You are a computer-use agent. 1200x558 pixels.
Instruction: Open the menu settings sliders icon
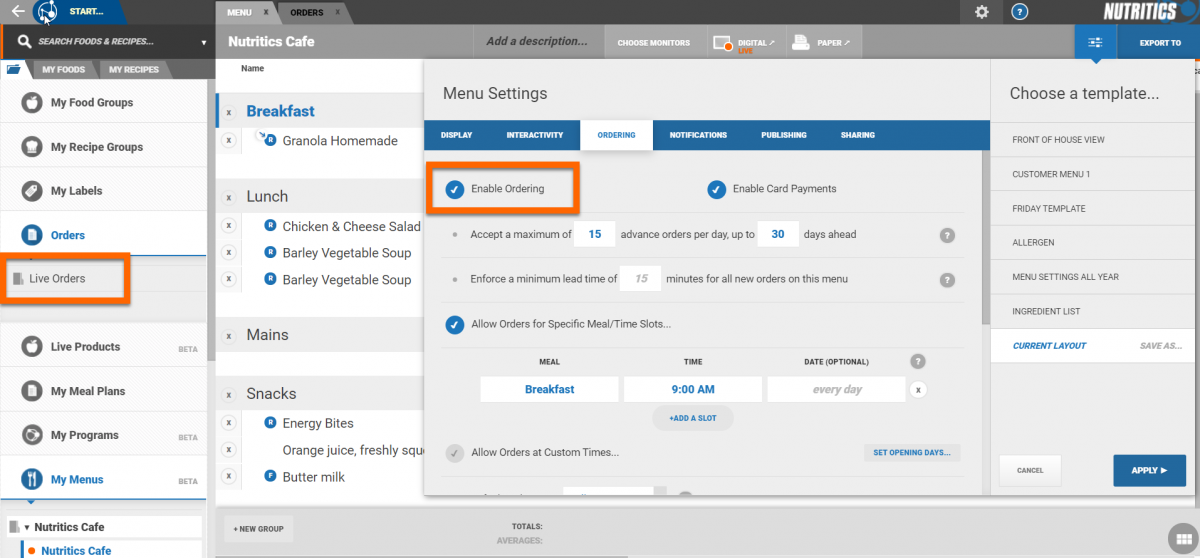coord(1096,43)
